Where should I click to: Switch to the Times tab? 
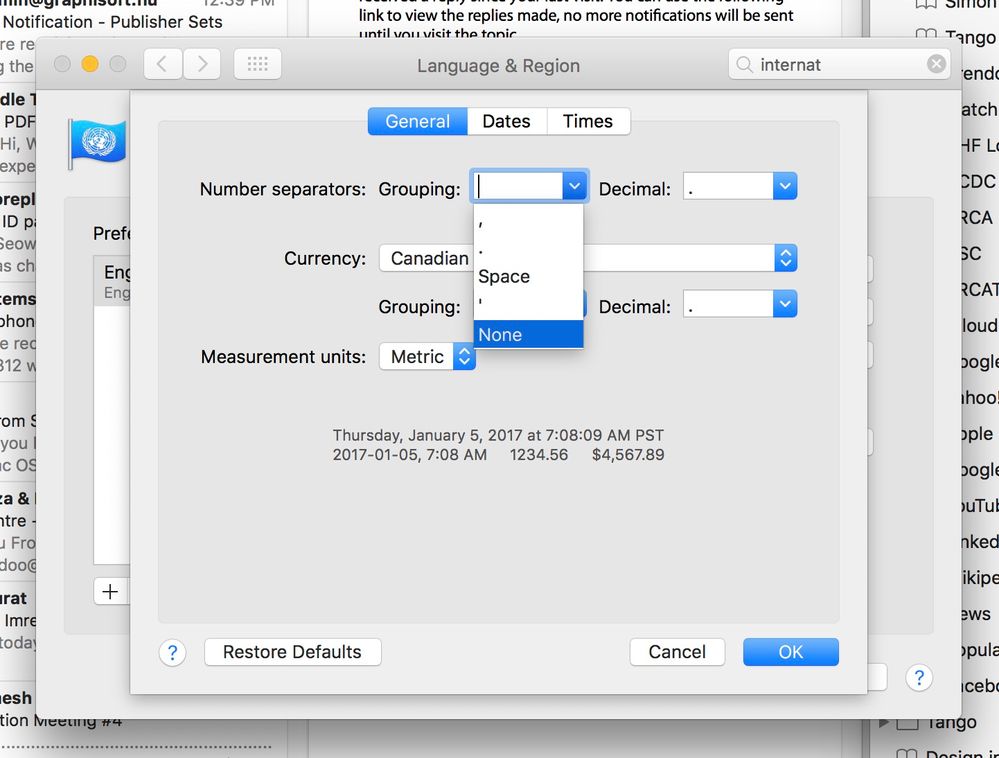(587, 121)
